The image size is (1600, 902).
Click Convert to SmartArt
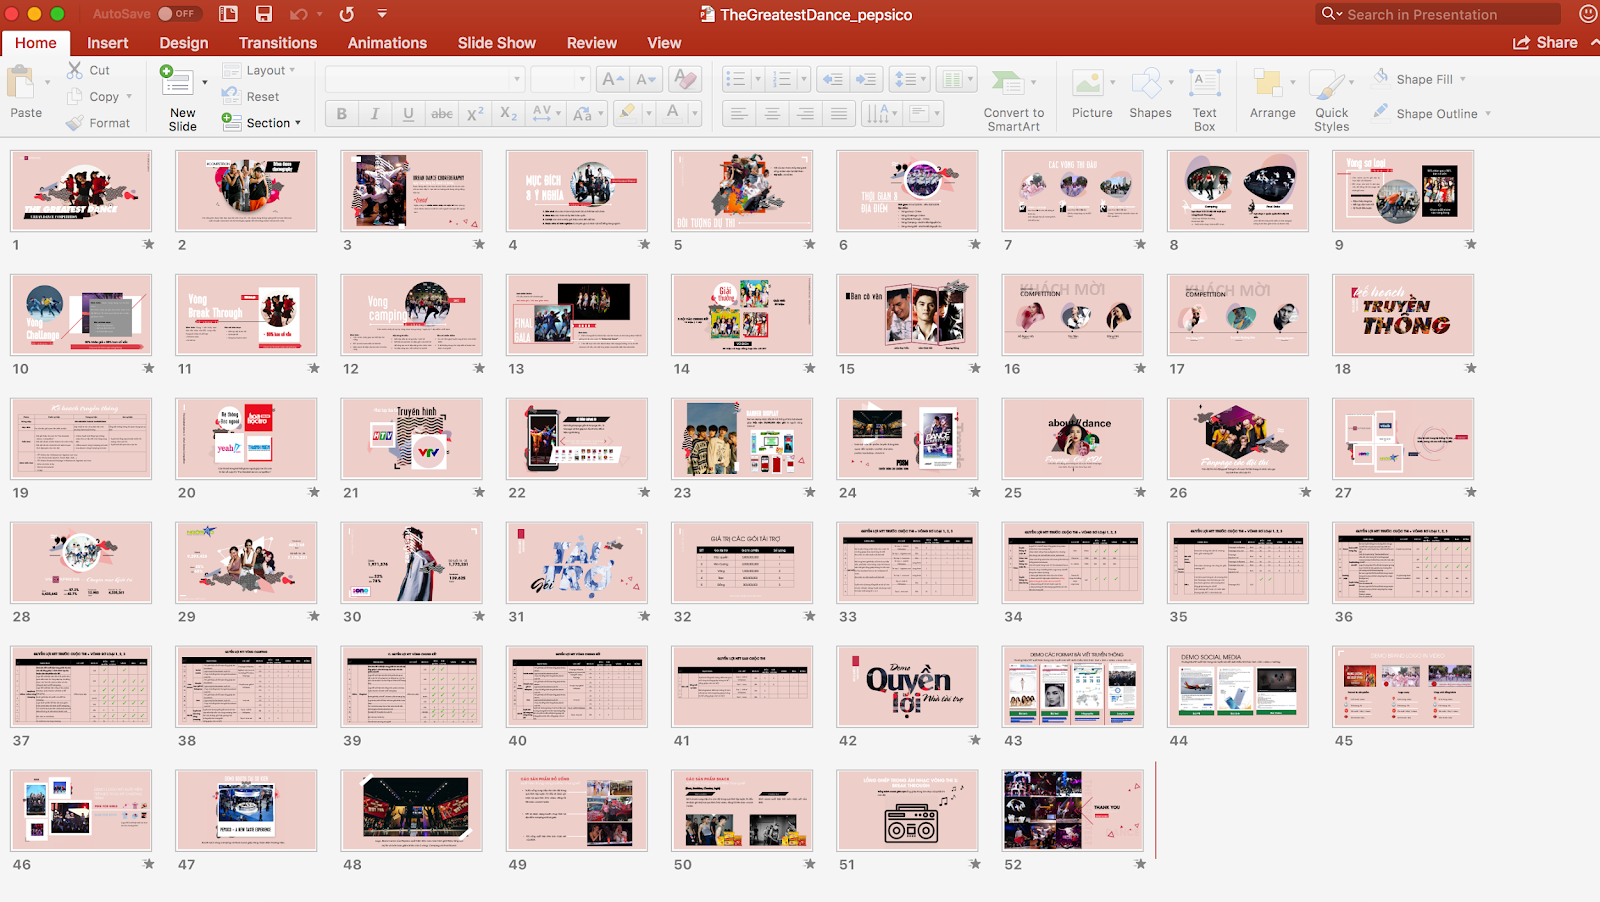[x=1013, y=95]
